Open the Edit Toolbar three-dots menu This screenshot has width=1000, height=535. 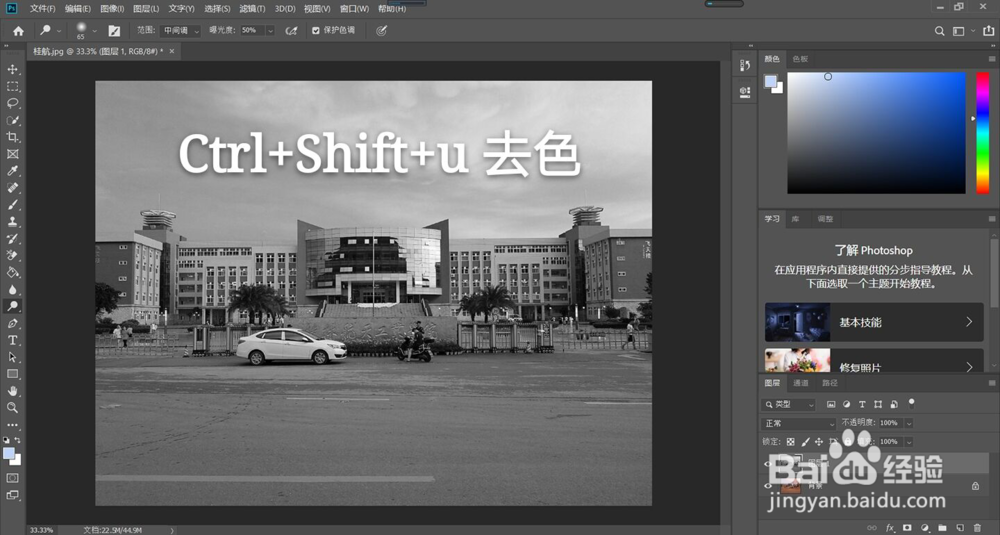(12, 424)
